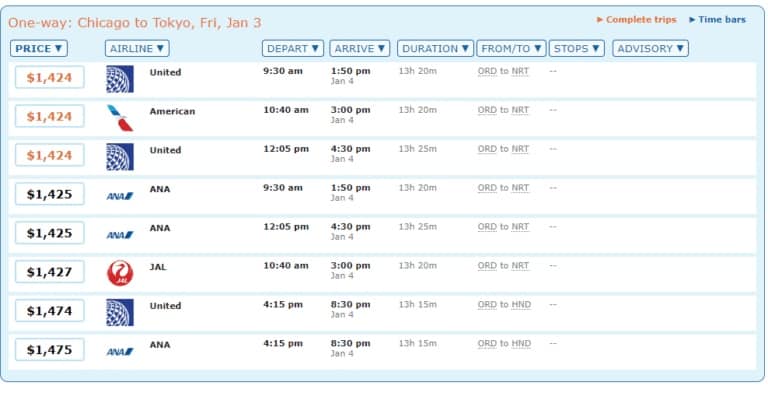Screen dimensions: 768x393
Task: Click the United logo on the $1,474 flight
Action: click(x=120, y=313)
